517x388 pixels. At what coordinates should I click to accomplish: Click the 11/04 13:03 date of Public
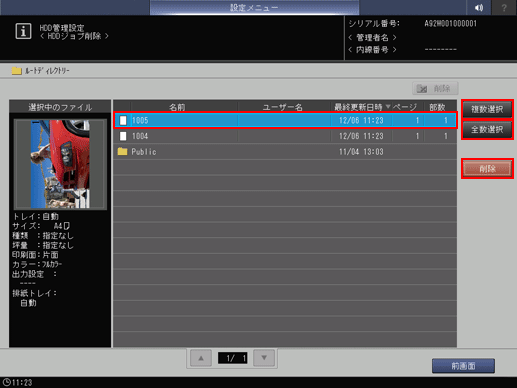(x=361, y=152)
